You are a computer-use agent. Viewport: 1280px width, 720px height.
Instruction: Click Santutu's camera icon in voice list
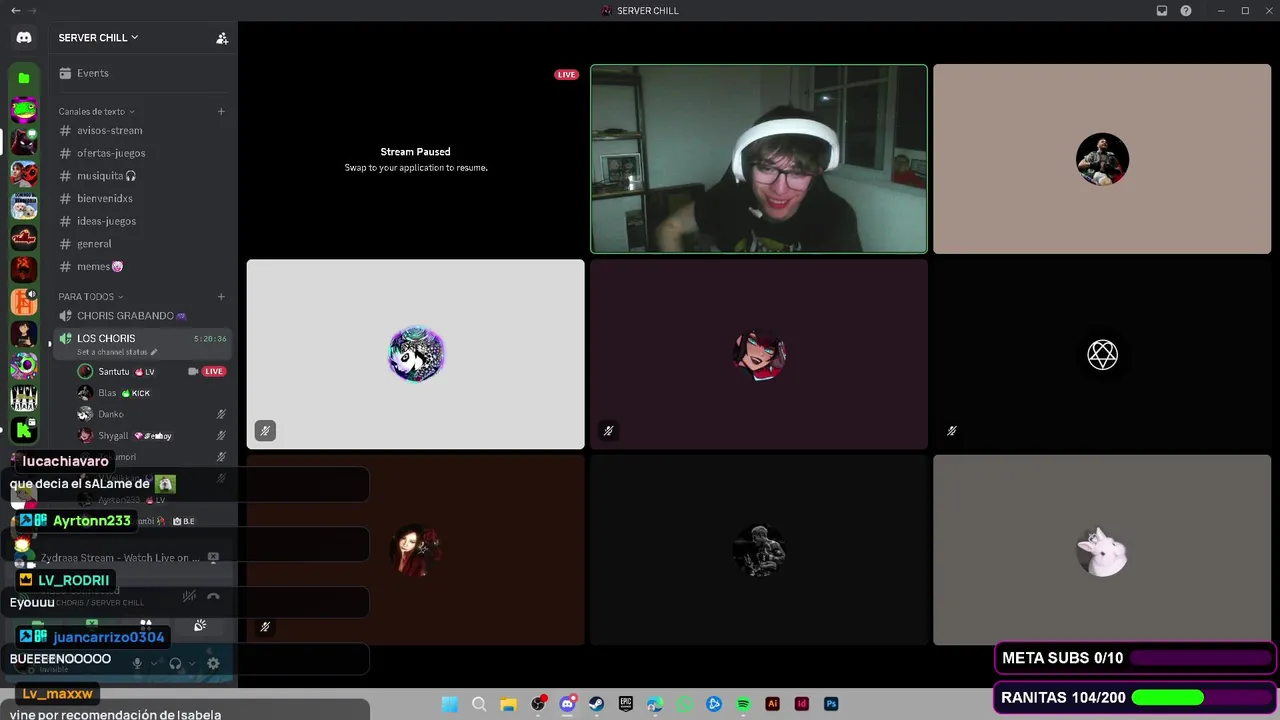point(193,371)
